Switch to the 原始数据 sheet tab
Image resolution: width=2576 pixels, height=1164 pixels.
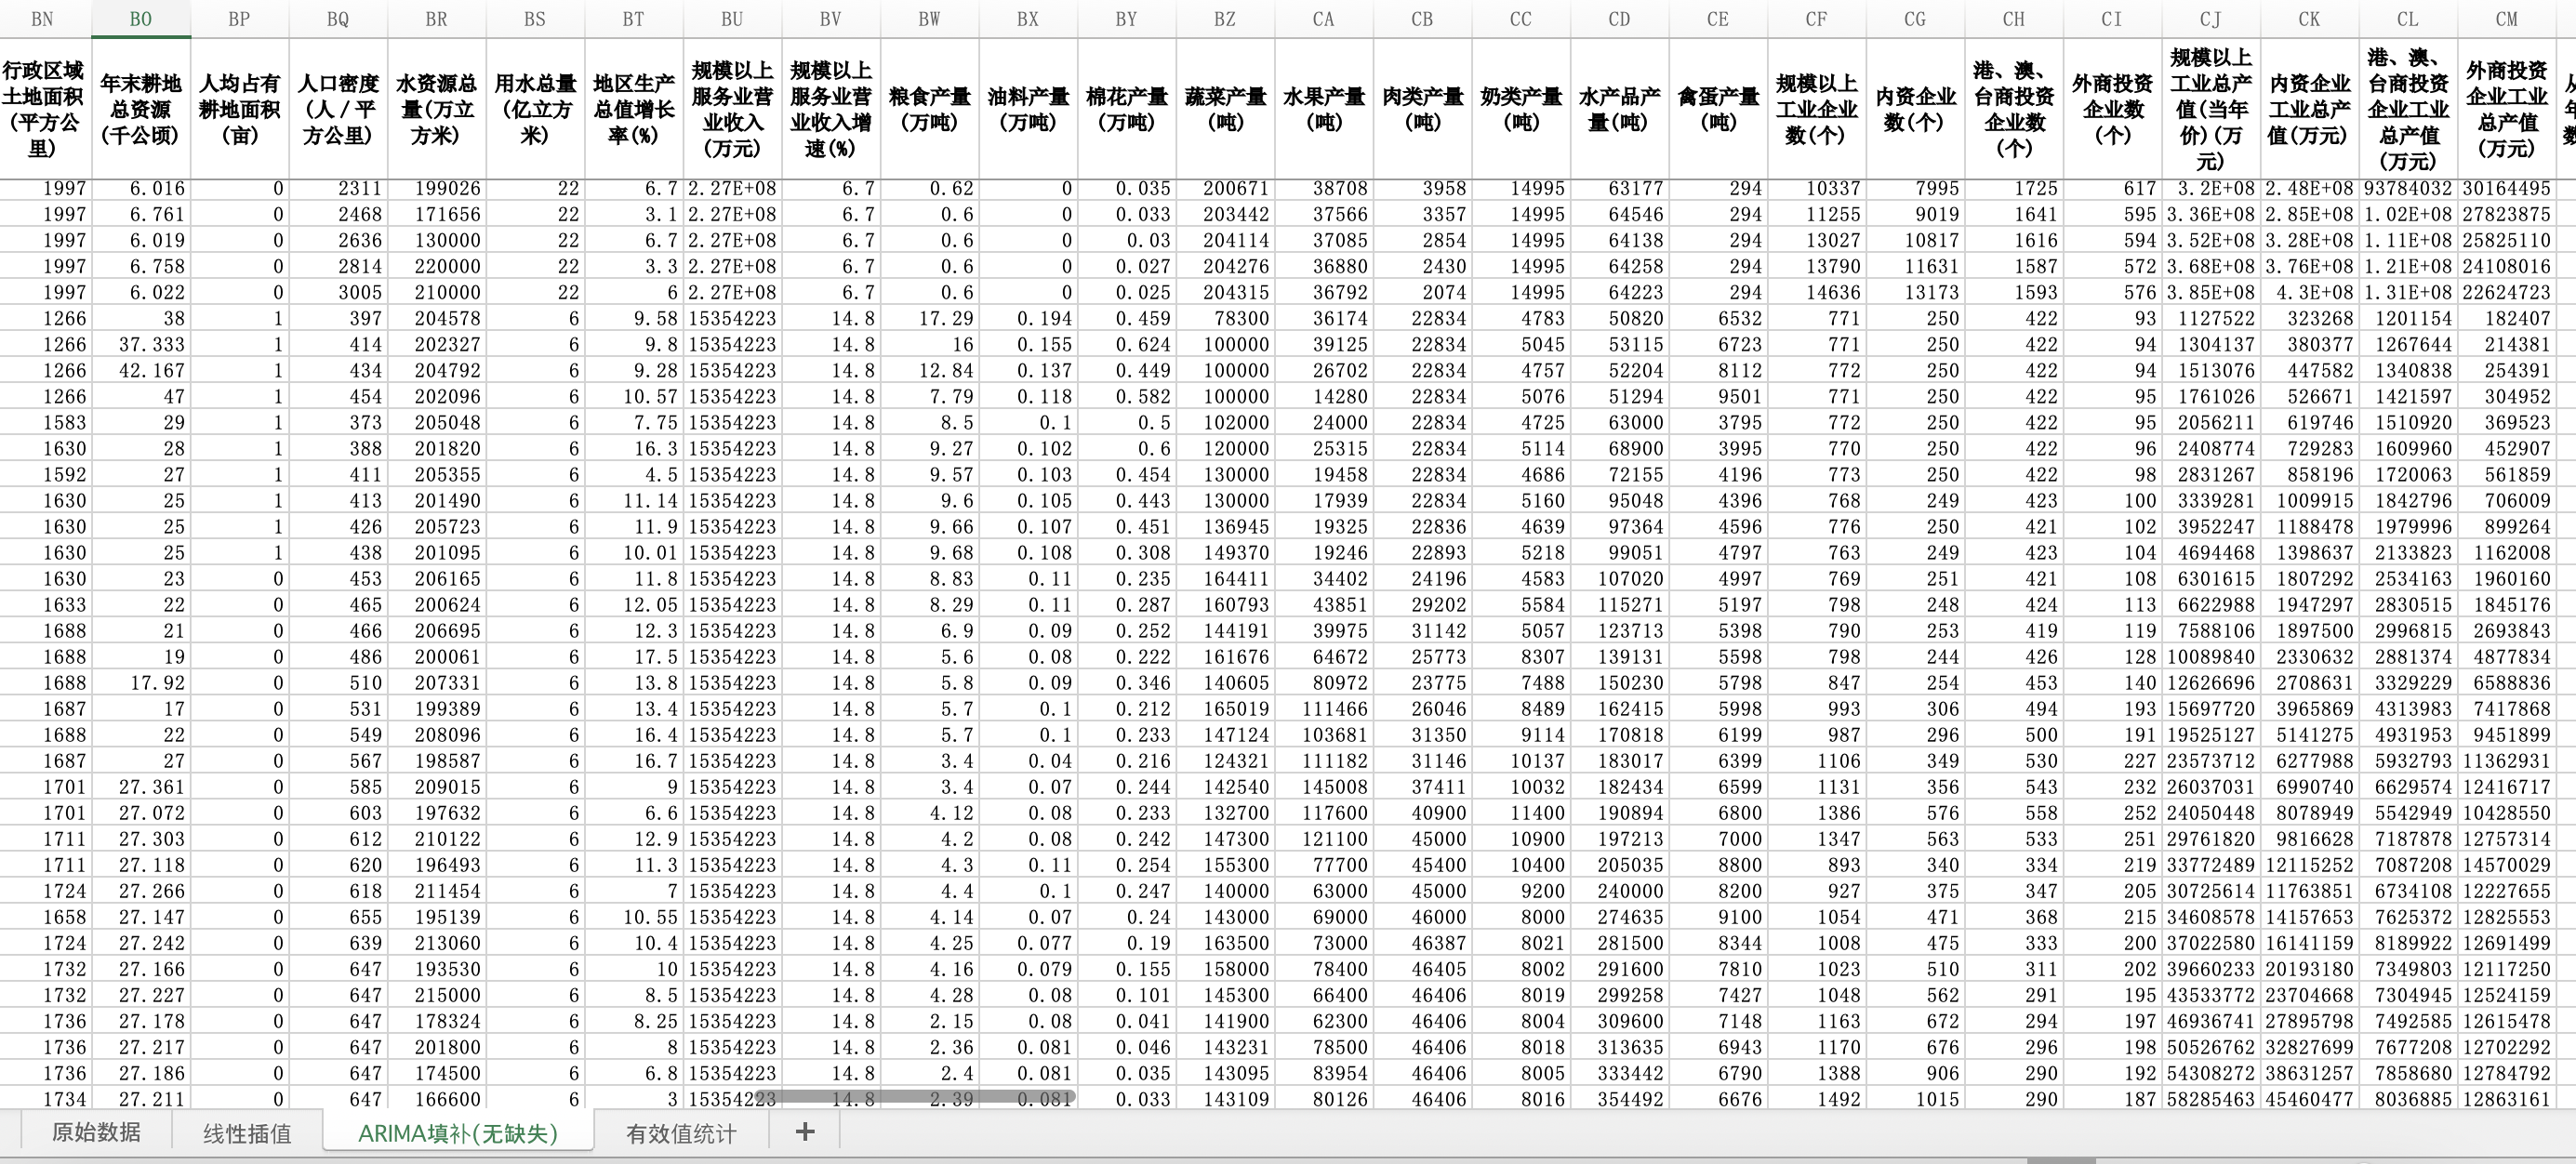point(96,1132)
